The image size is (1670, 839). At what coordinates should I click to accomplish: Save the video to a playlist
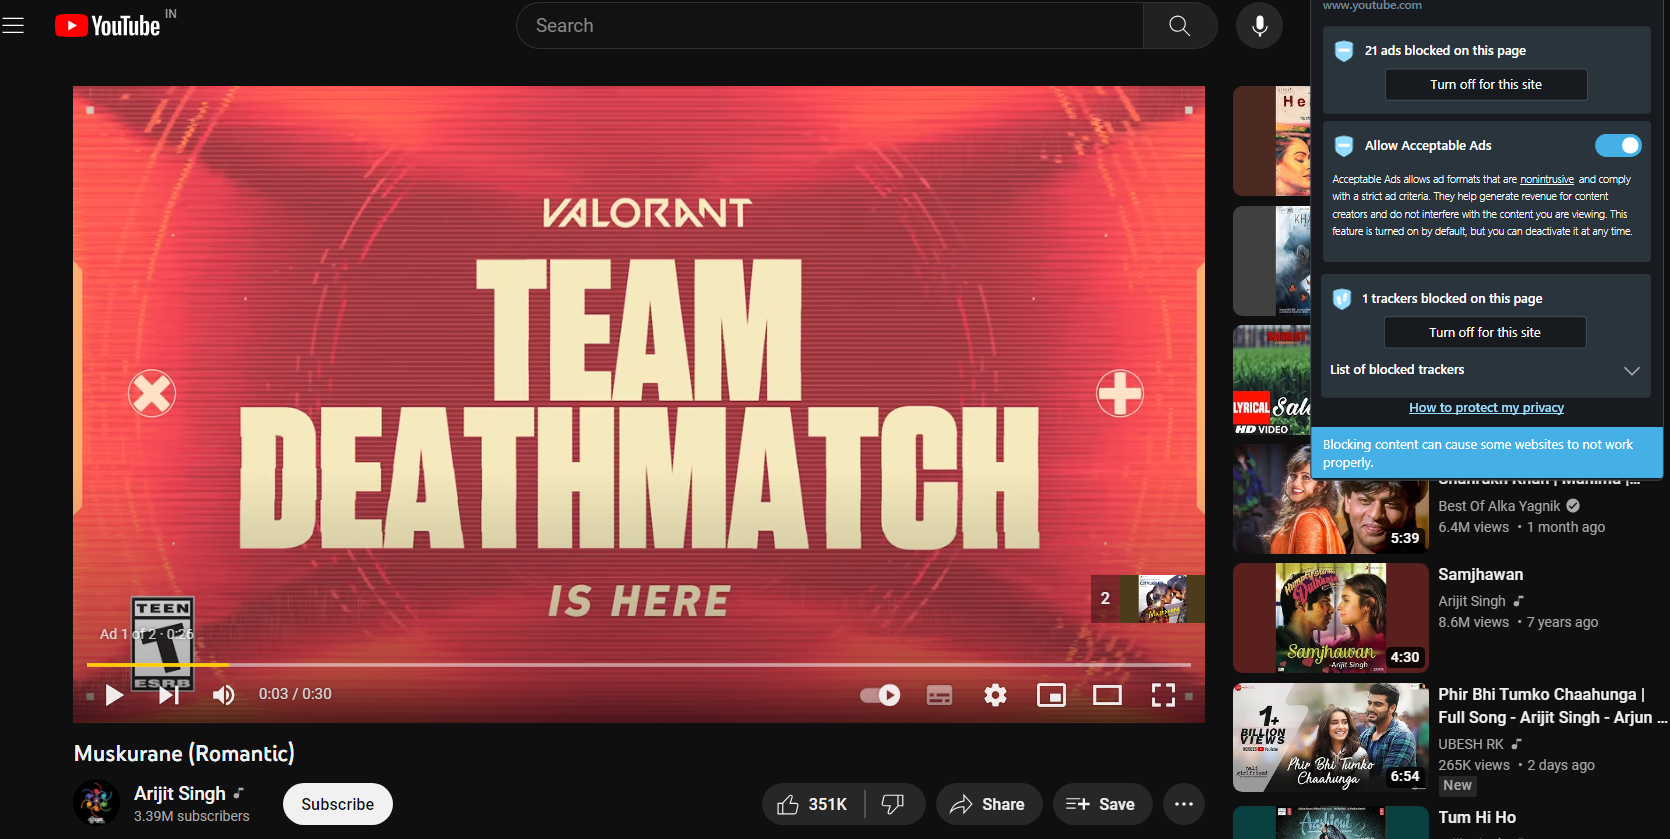pyautogui.click(x=1101, y=804)
